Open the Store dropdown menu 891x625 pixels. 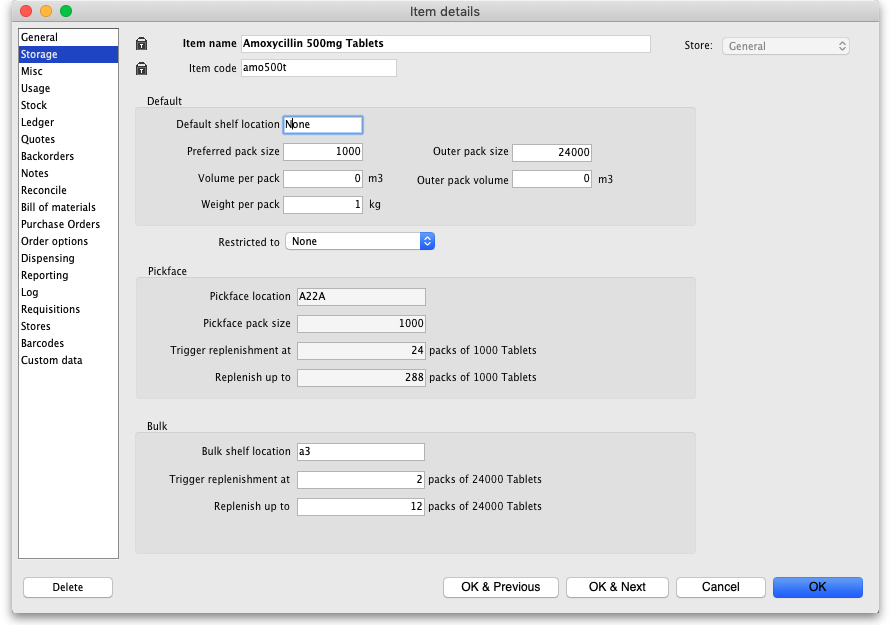[786, 46]
